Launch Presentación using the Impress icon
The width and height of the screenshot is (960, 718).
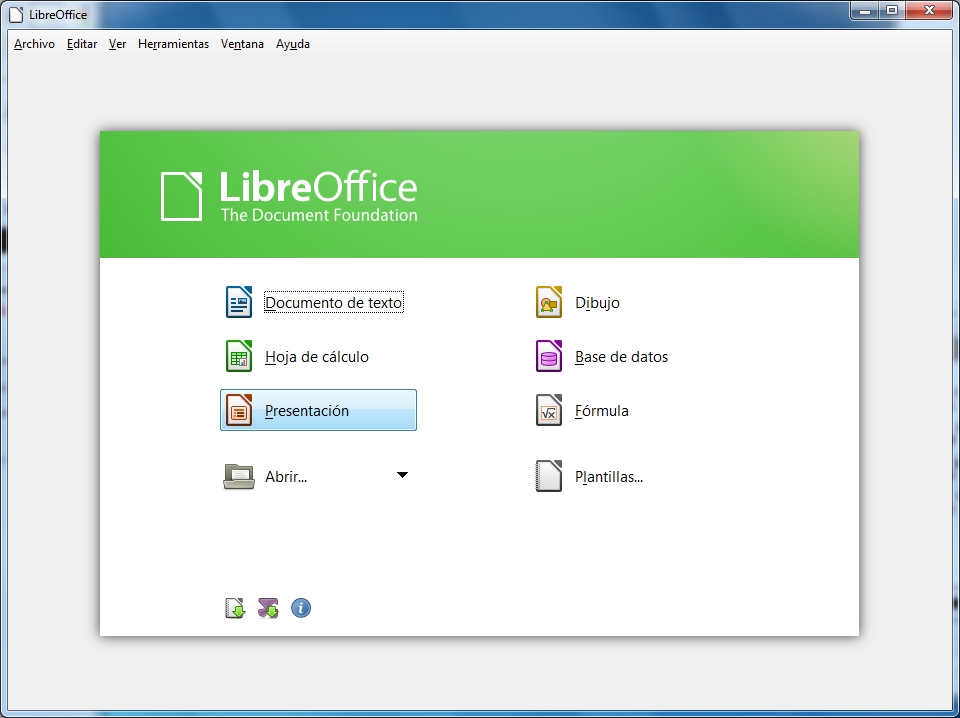[x=238, y=410]
